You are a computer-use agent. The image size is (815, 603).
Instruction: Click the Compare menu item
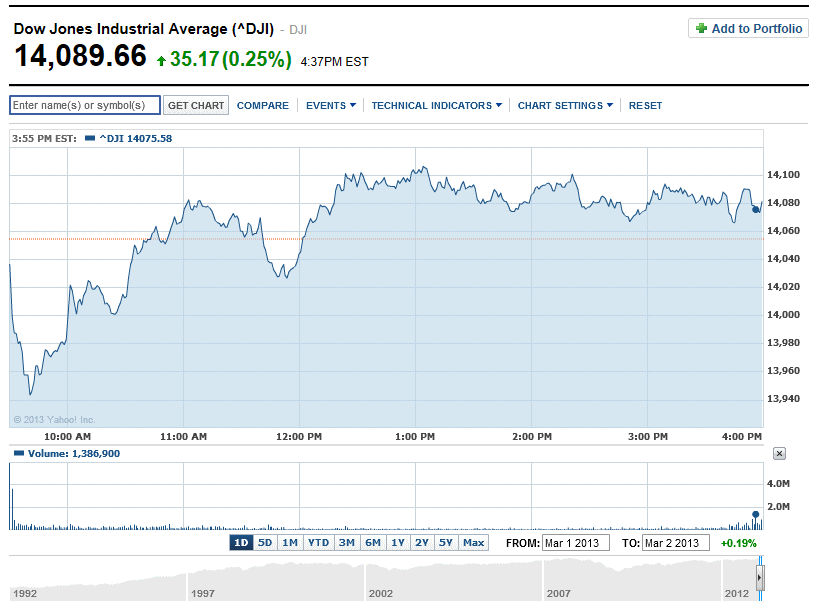(262, 106)
